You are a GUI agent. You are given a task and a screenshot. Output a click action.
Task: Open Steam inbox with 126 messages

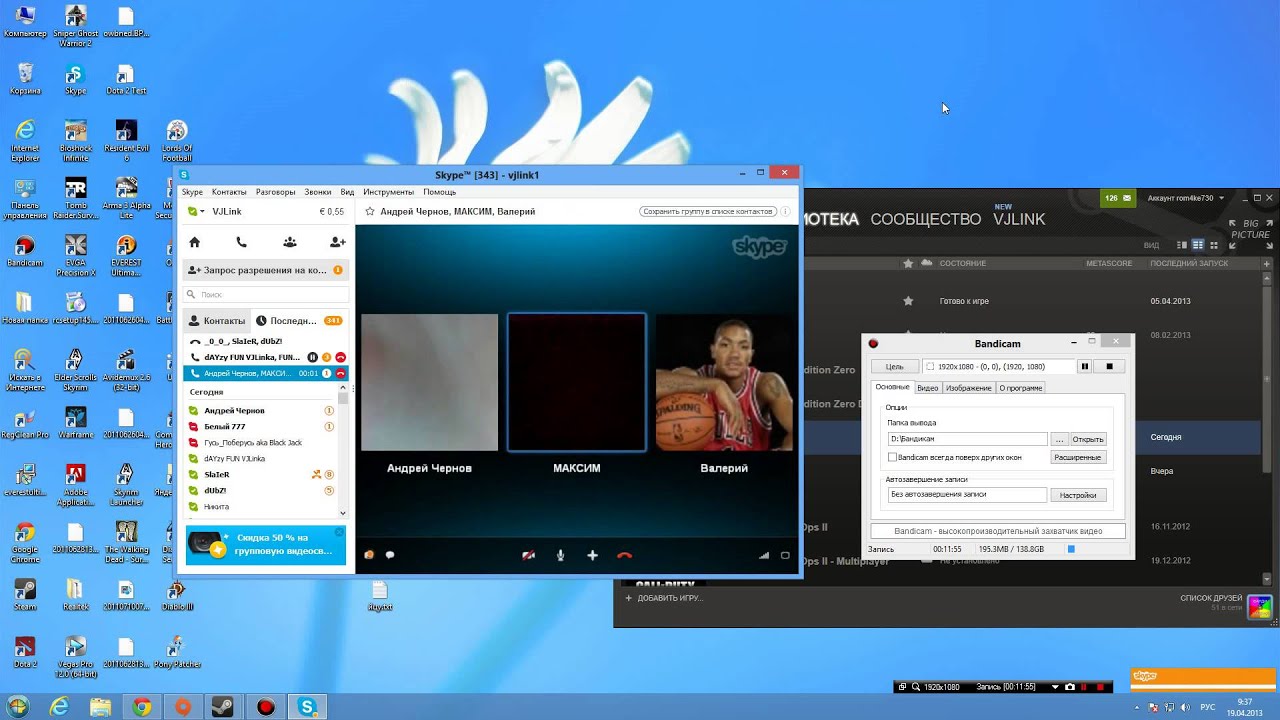(x=1118, y=198)
